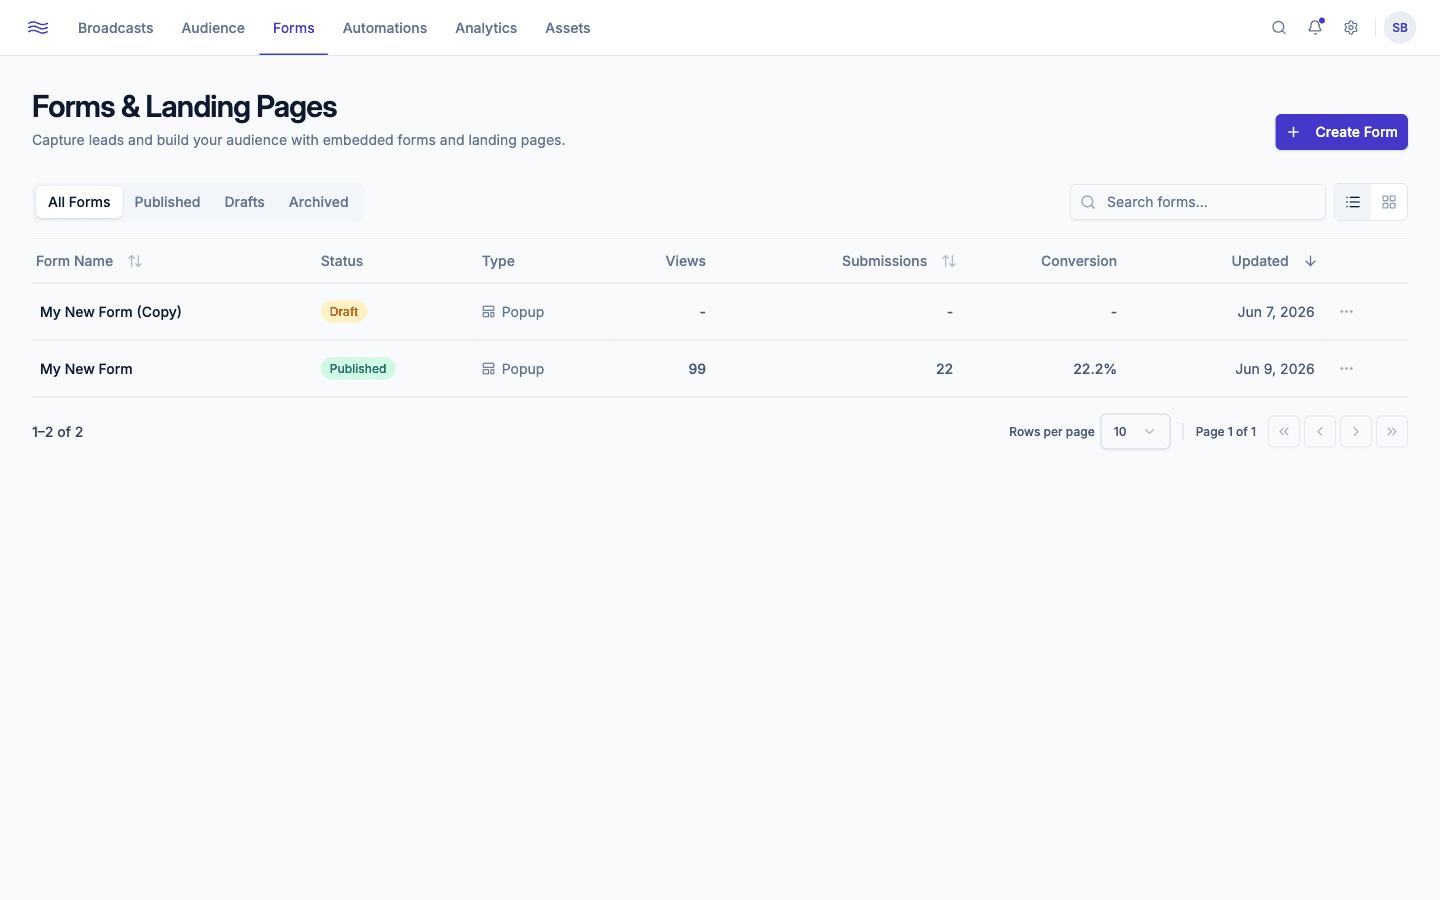
Task: Switch to grid view icon
Action: click(1389, 202)
